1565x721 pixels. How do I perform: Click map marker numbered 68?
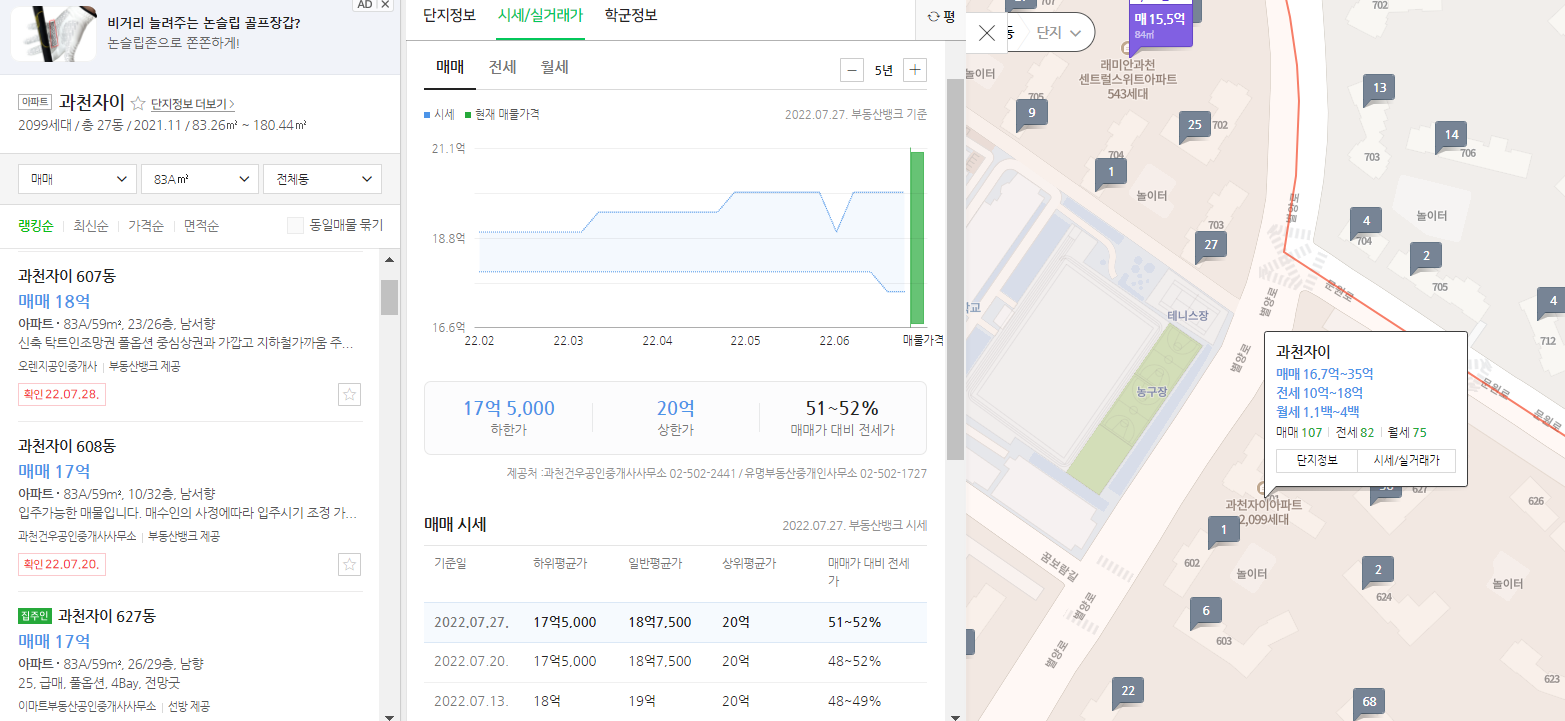pyautogui.click(x=1369, y=701)
